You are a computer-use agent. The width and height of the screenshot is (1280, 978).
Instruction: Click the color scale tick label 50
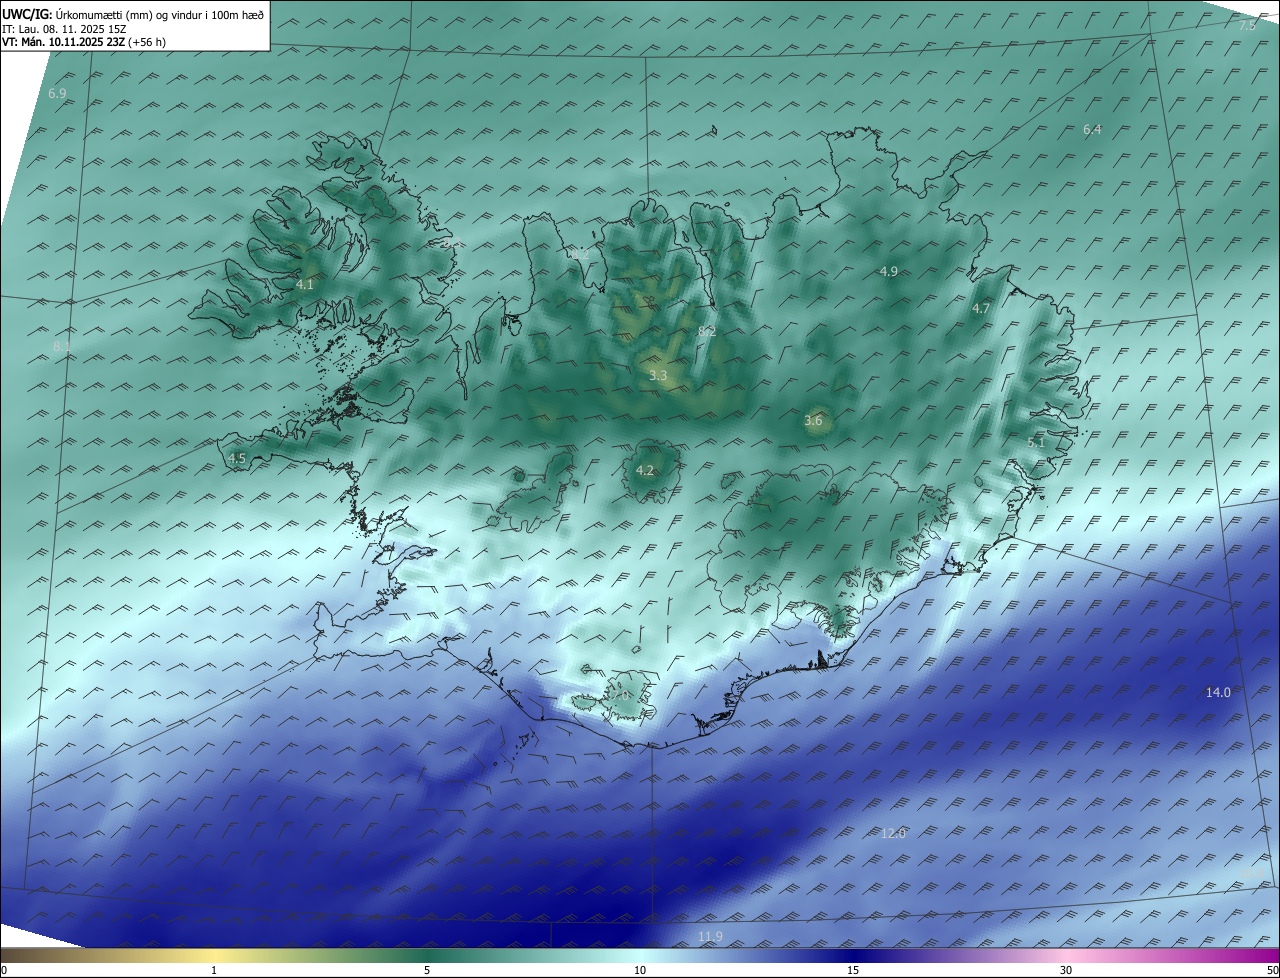pos(1272,971)
